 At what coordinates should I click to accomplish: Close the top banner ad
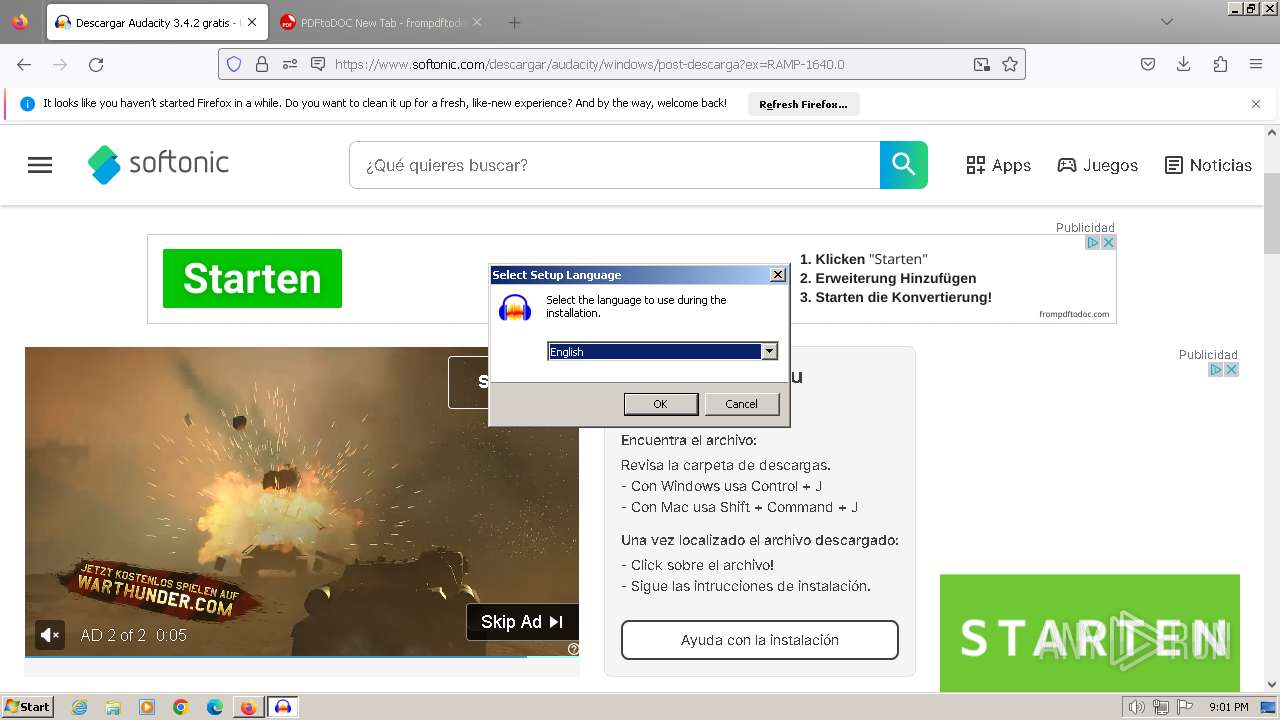(x=1108, y=242)
